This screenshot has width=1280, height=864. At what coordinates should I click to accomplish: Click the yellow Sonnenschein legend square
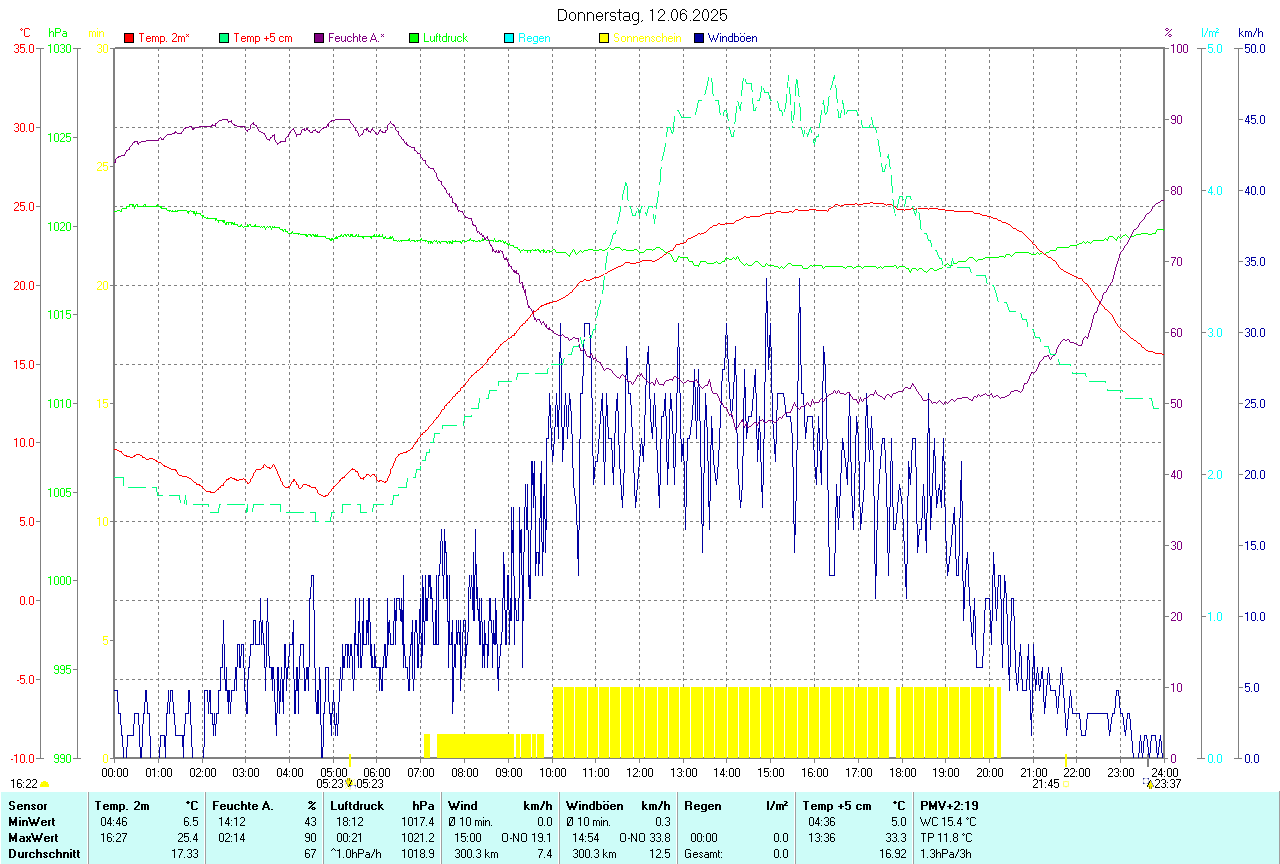click(x=604, y=38)
